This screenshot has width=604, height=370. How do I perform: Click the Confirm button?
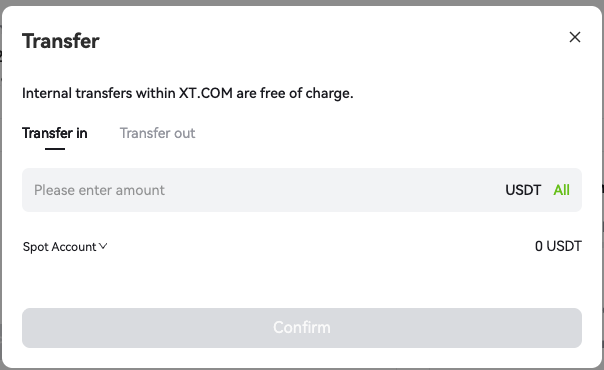point(302,328)
